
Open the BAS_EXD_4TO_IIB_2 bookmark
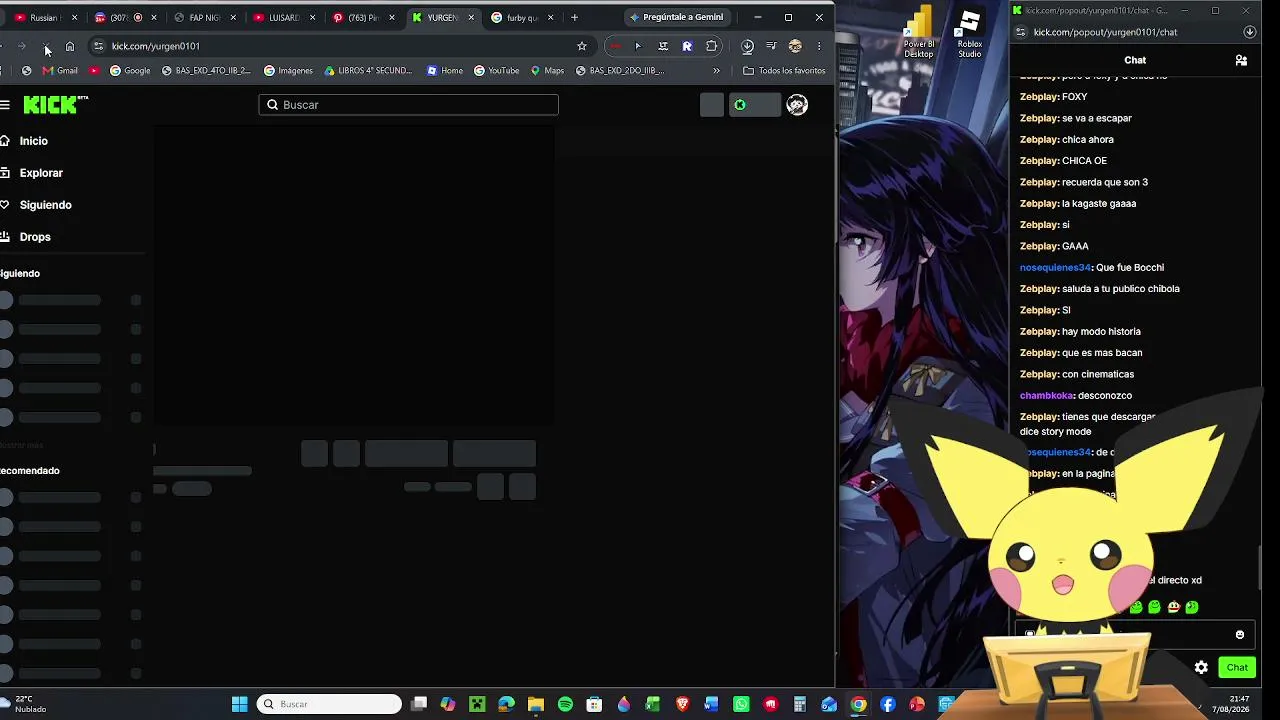point(206,71)
